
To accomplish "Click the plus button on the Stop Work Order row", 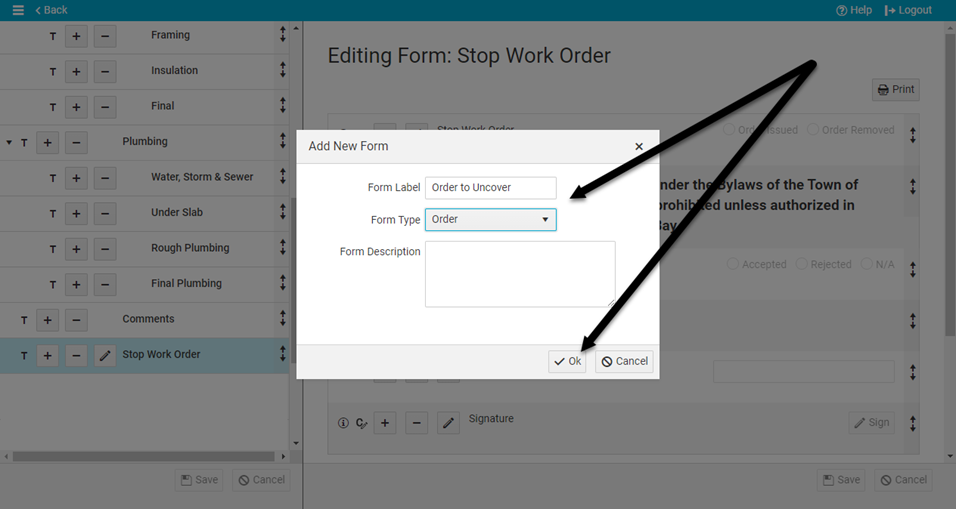I will tap(48, 355).
